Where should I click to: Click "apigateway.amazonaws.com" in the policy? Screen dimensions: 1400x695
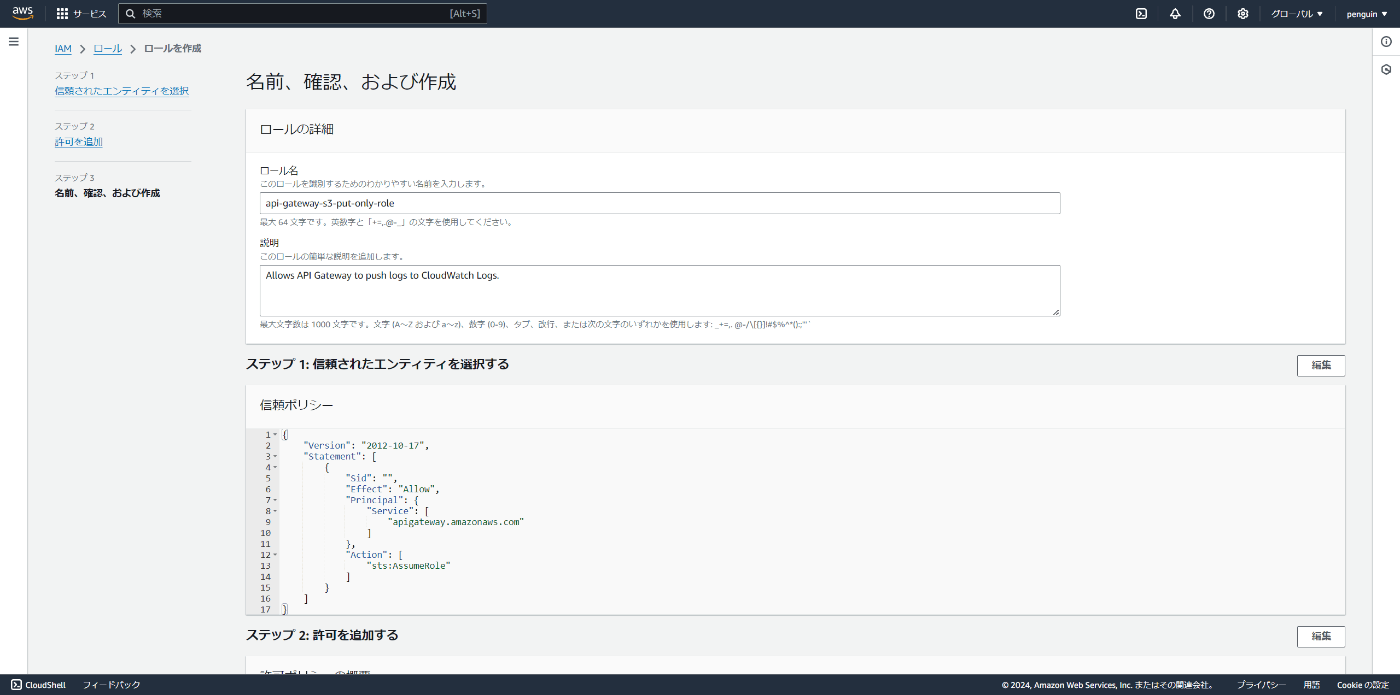click(x=456, y=522)
